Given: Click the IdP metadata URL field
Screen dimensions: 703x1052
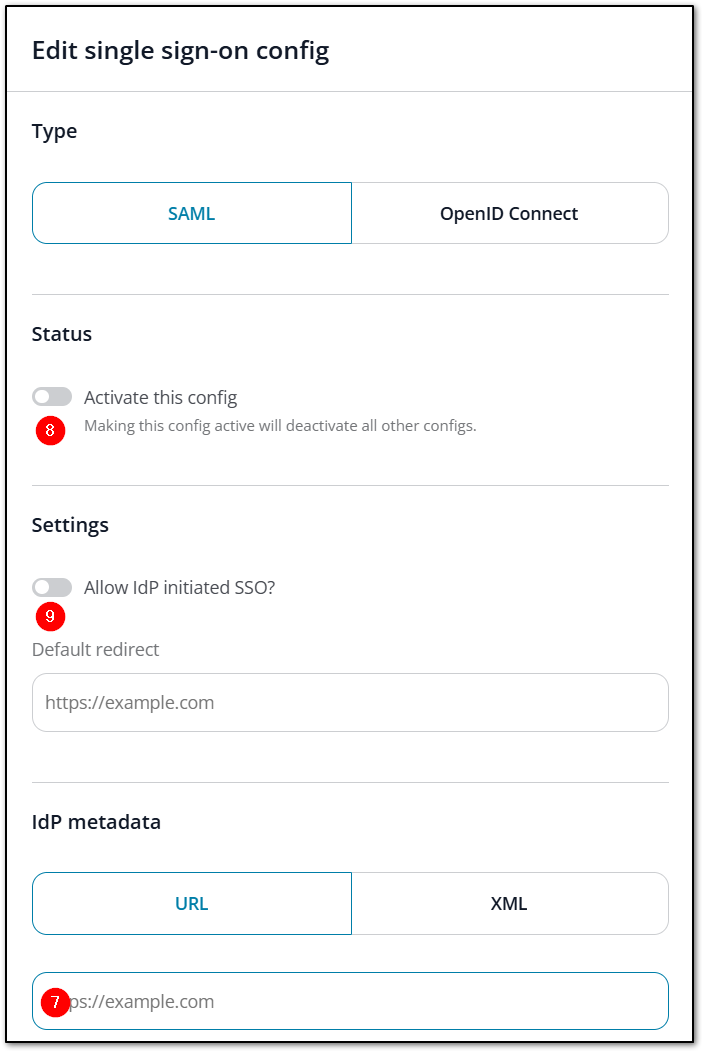Looking at the screenshot, I should 350,1001.
